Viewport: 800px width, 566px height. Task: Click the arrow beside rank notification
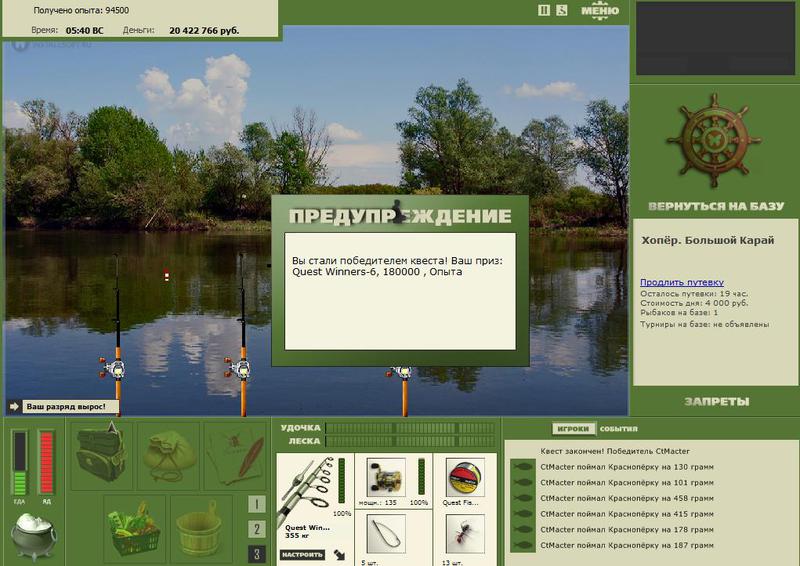pyautogui.click(x=14, y=407)
